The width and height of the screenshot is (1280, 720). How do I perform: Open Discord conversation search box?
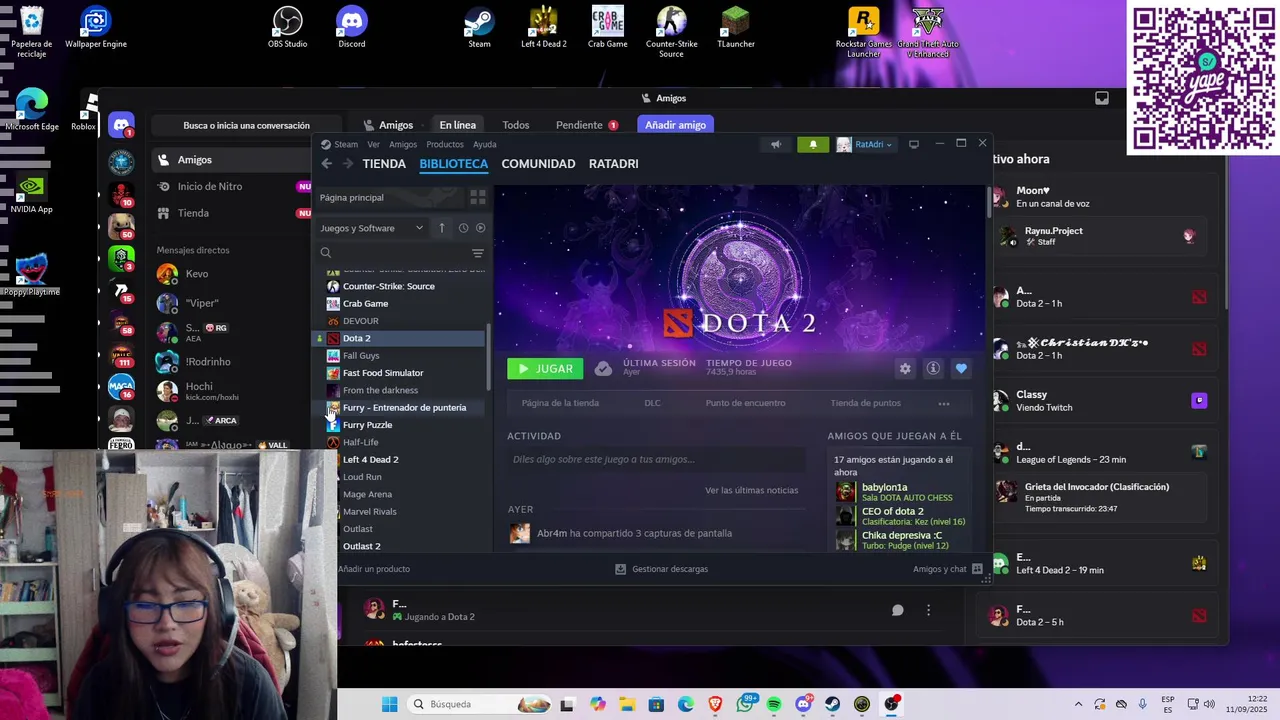point(246,126)
